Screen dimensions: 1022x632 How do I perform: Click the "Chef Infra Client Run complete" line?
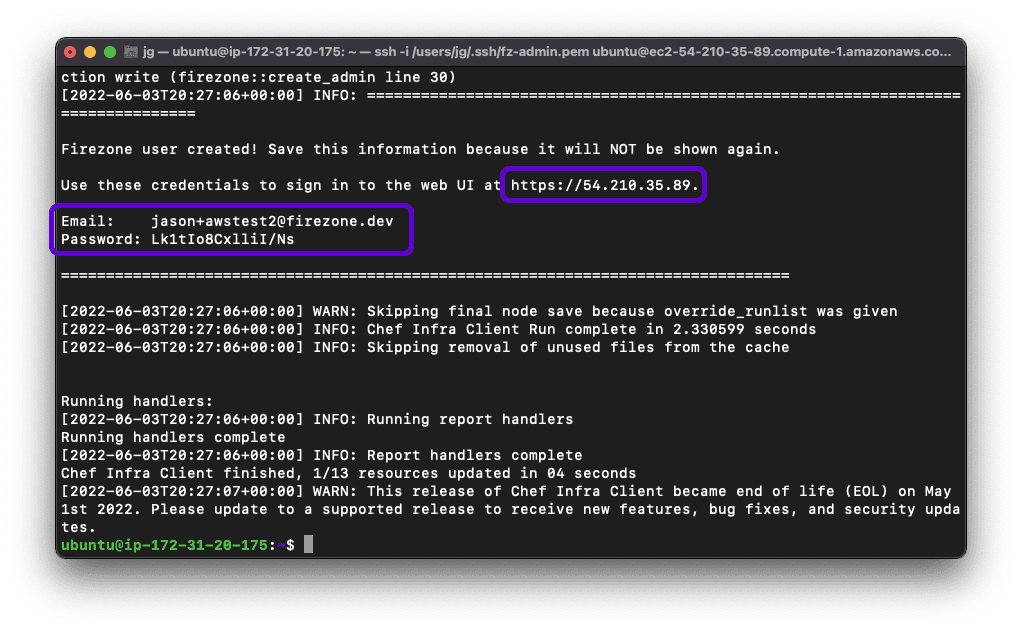438,329
